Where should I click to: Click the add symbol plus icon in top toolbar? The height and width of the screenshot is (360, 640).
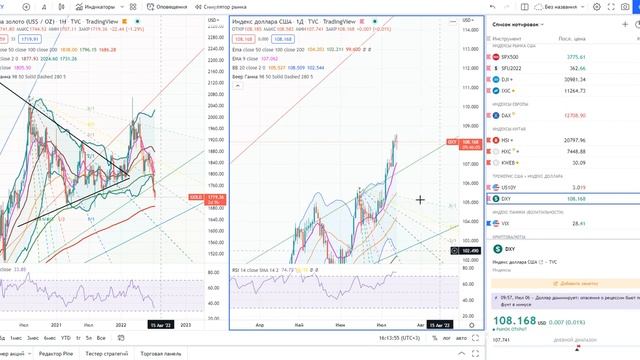(26, 7)
